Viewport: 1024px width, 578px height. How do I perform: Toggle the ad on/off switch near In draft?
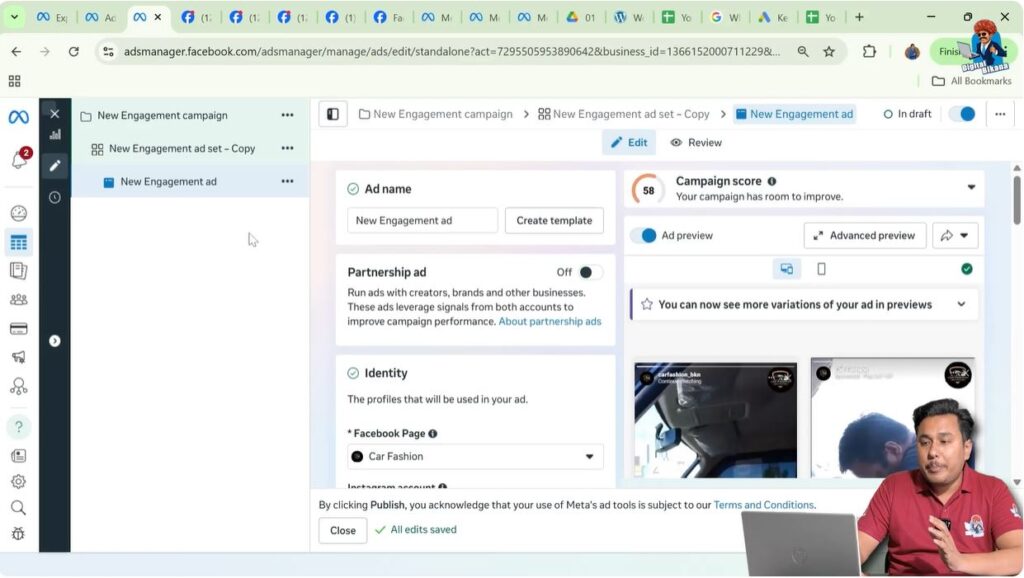click(x=963, y=114)
